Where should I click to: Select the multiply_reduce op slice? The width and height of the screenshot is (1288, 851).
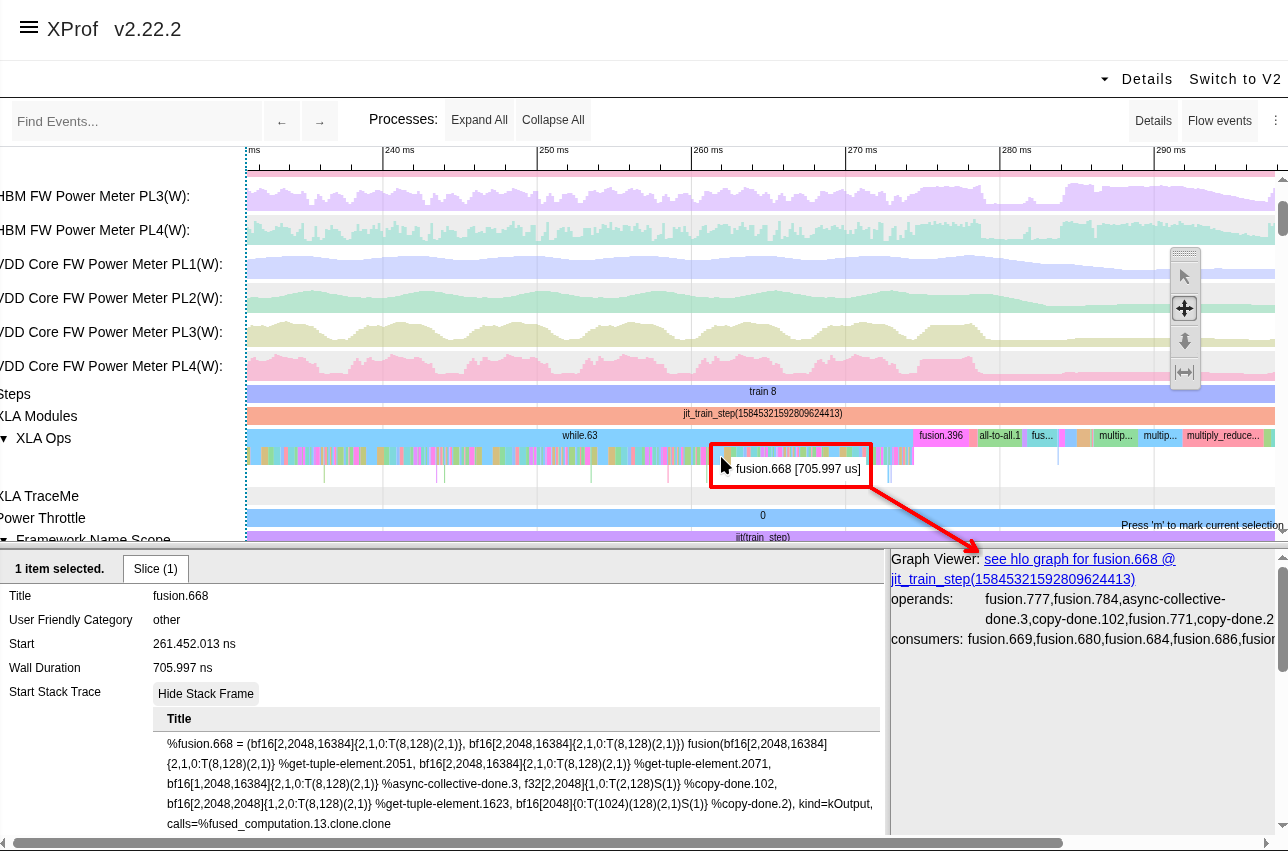1223,436
